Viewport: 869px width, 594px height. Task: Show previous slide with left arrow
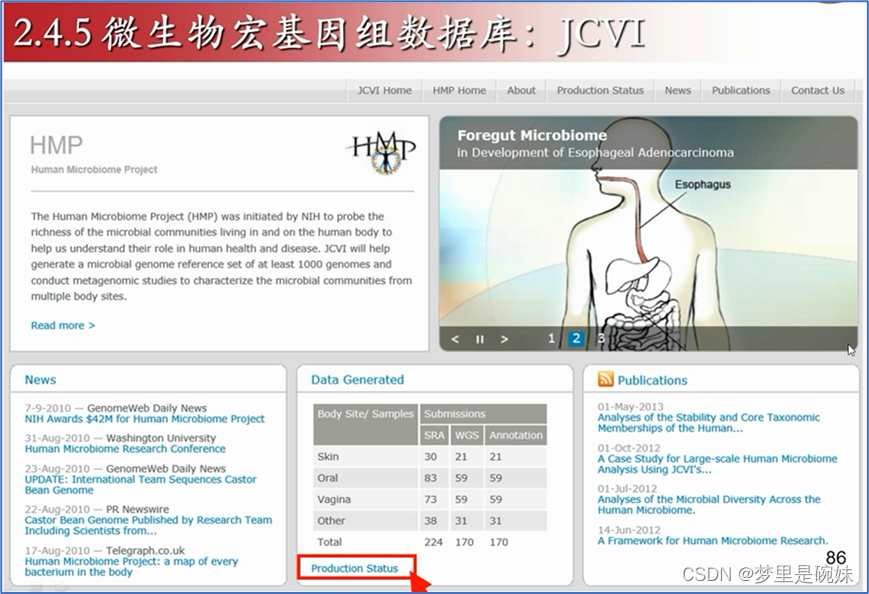click(455, 339)
